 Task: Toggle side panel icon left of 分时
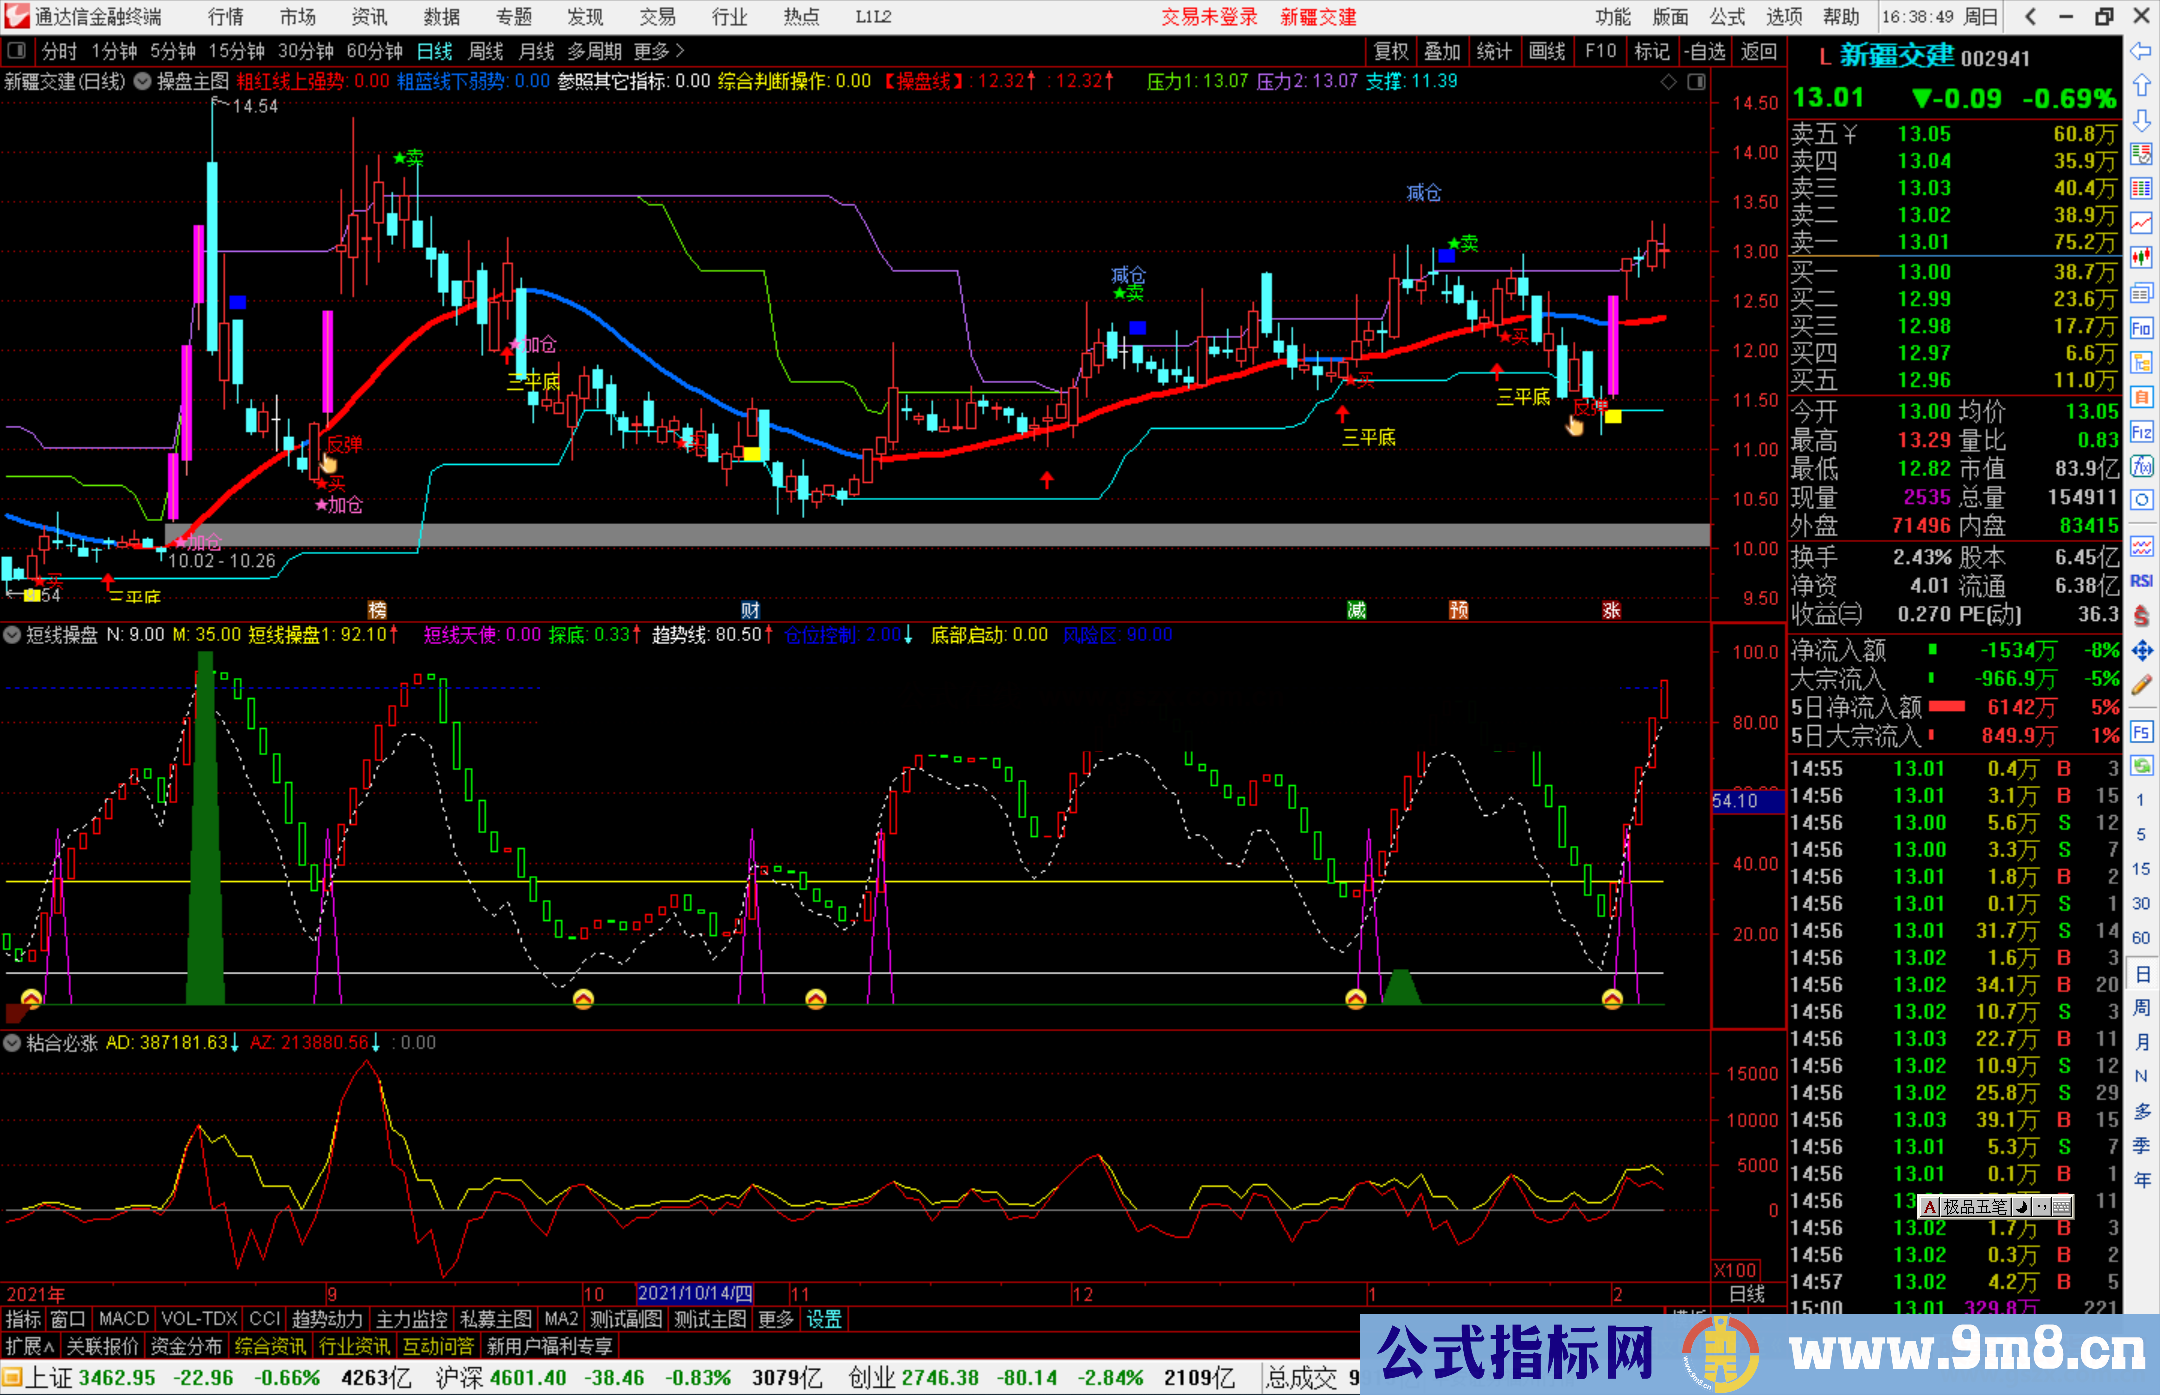[x=16, y=51]
